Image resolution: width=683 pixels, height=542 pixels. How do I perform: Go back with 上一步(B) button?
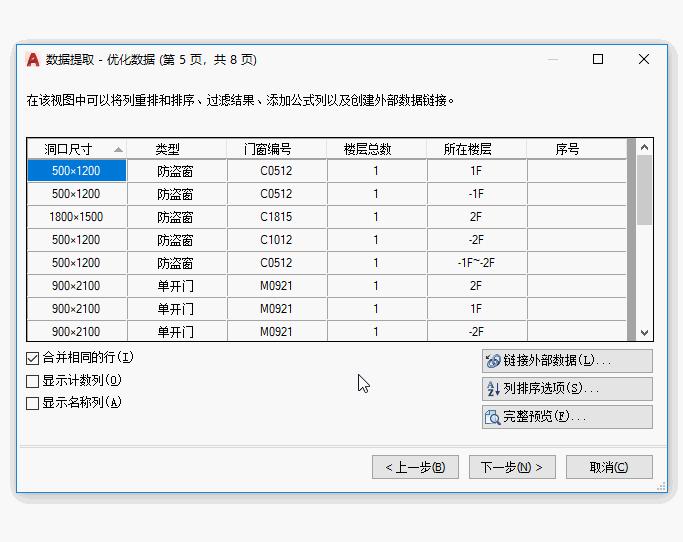[415, 467]
